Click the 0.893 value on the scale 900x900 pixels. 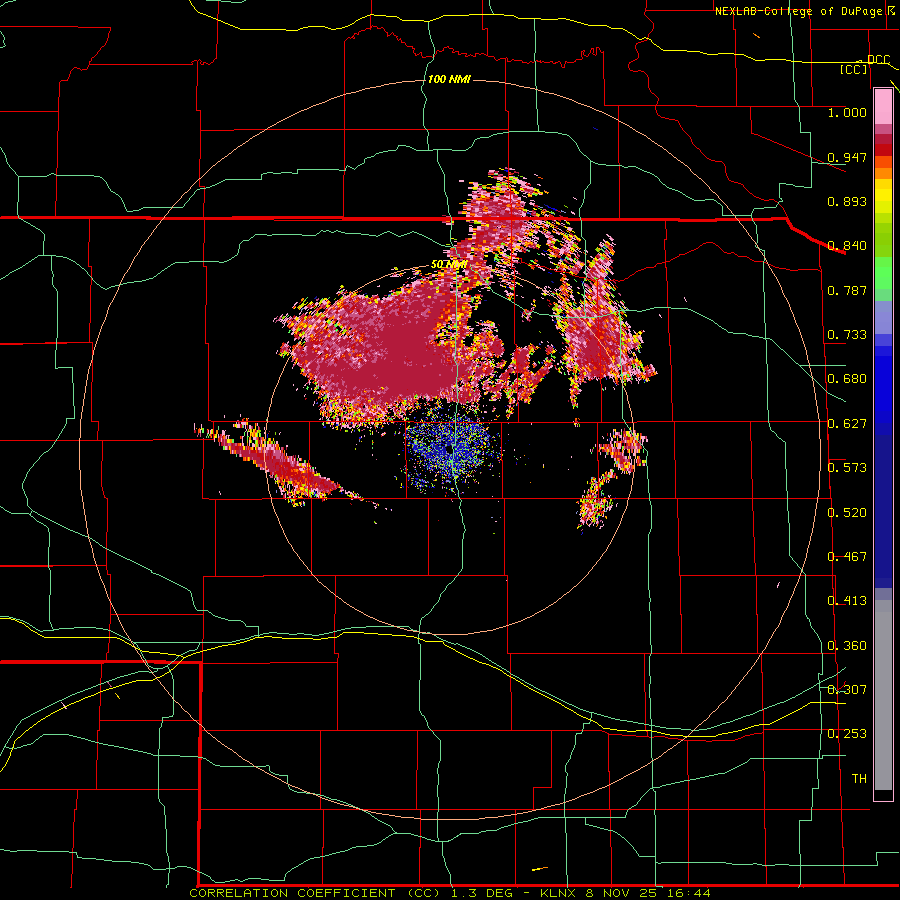(847, 201)
